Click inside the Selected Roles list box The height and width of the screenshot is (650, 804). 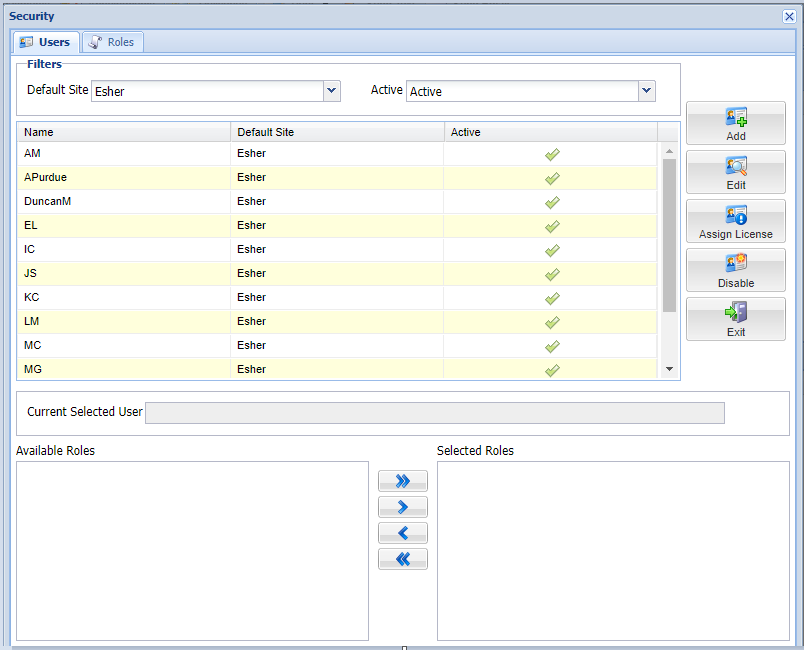(613, 551)
